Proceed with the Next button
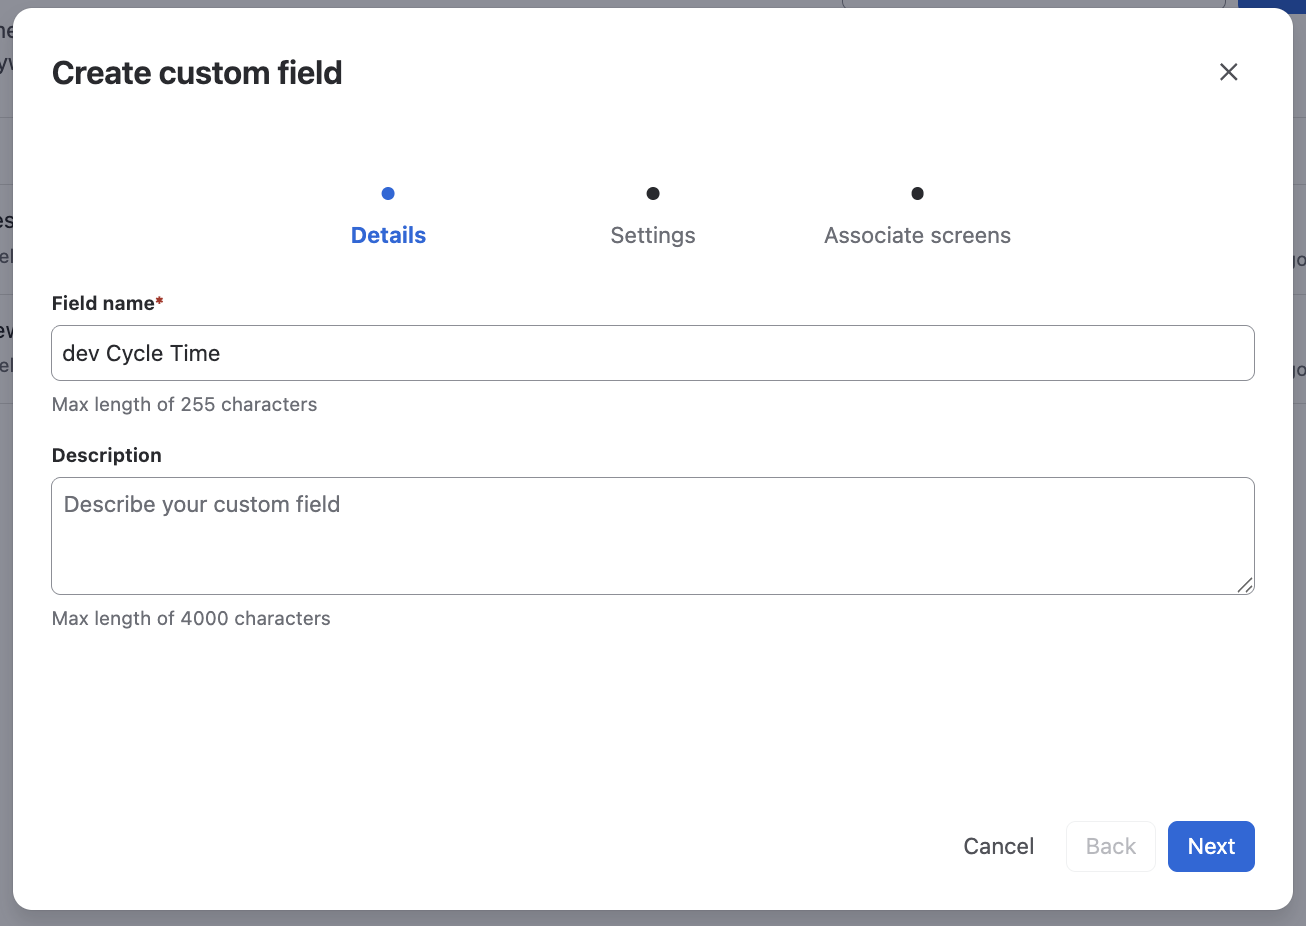 pos(1211,846)
